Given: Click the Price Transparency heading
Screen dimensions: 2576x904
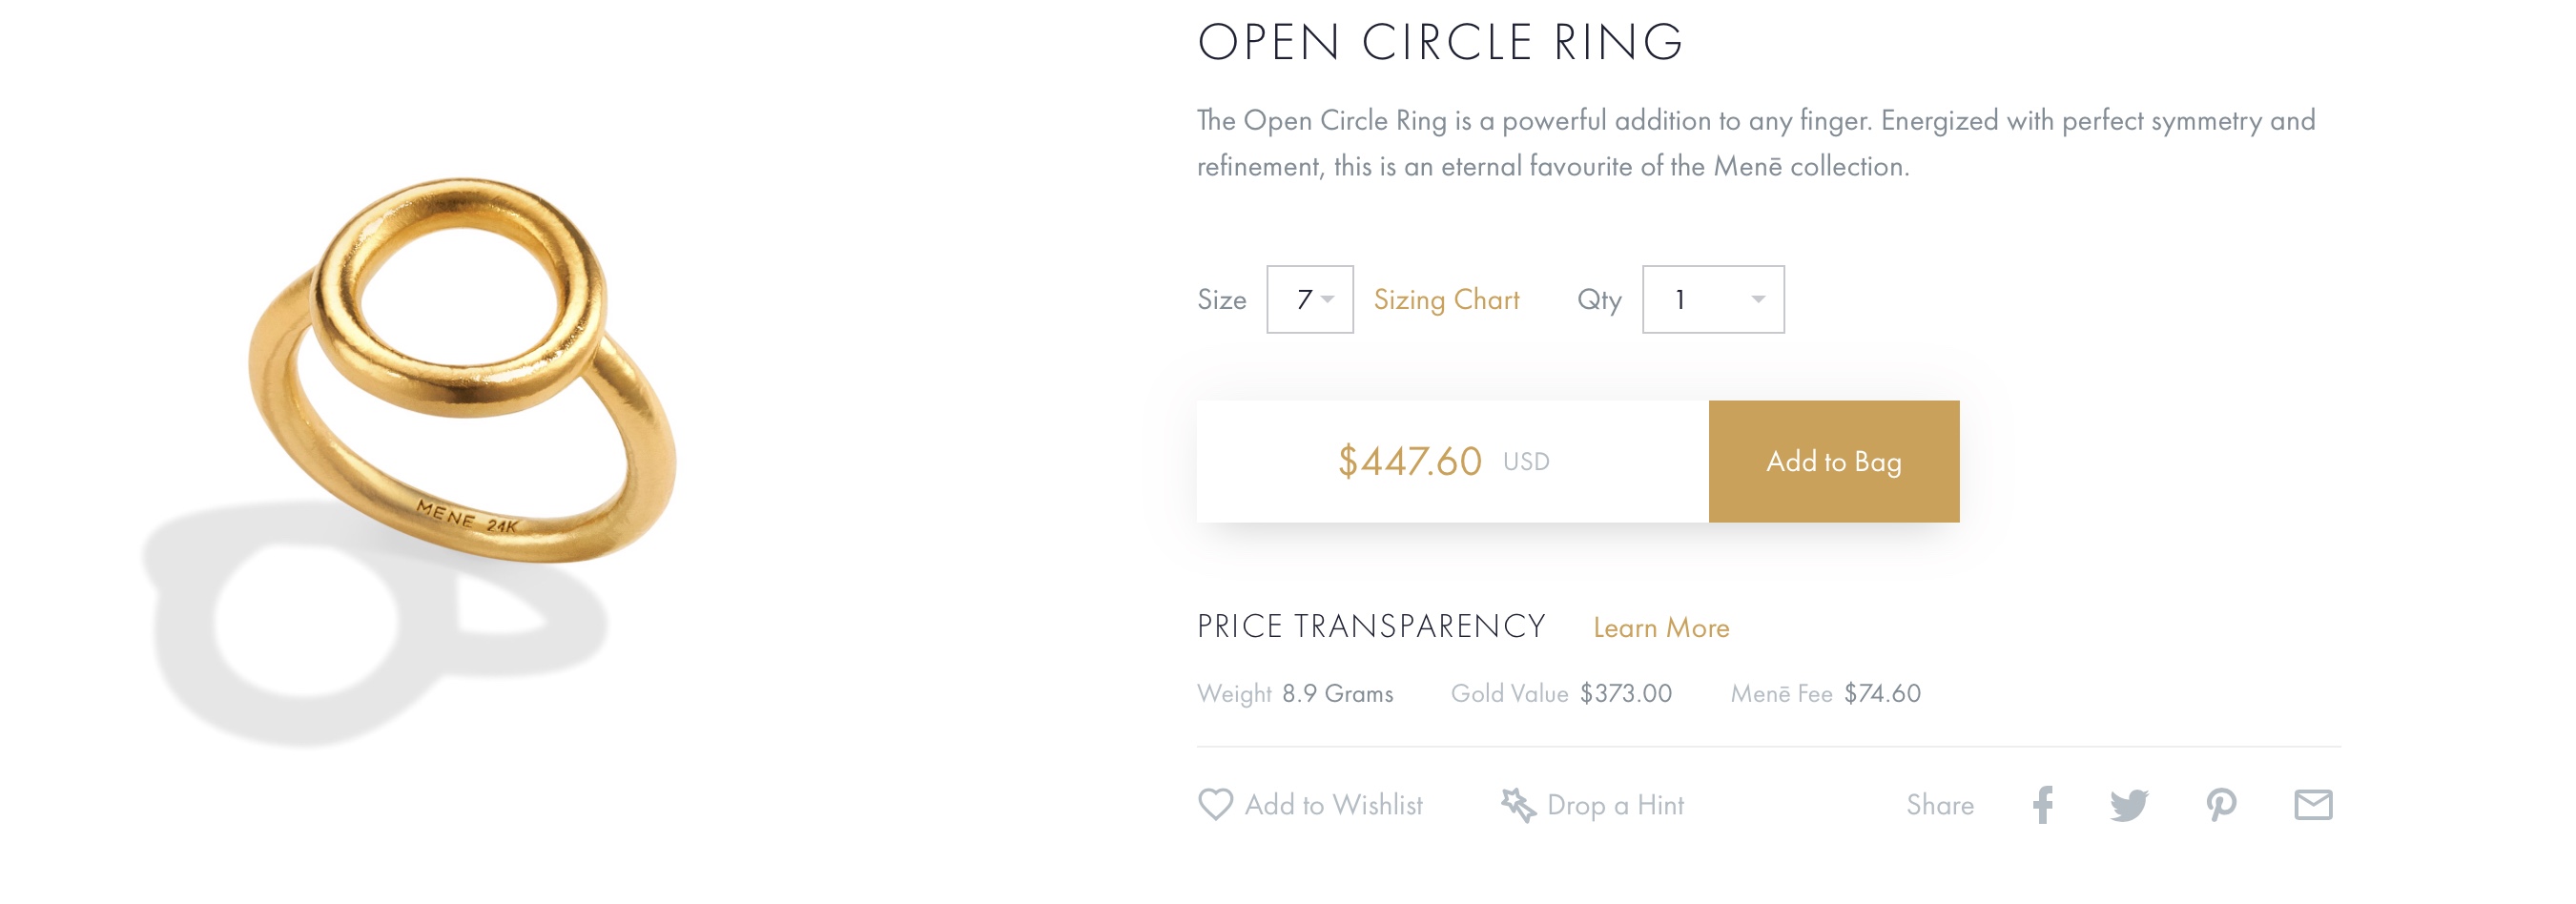Looking at the screenshot, I should click(1371, 627).
